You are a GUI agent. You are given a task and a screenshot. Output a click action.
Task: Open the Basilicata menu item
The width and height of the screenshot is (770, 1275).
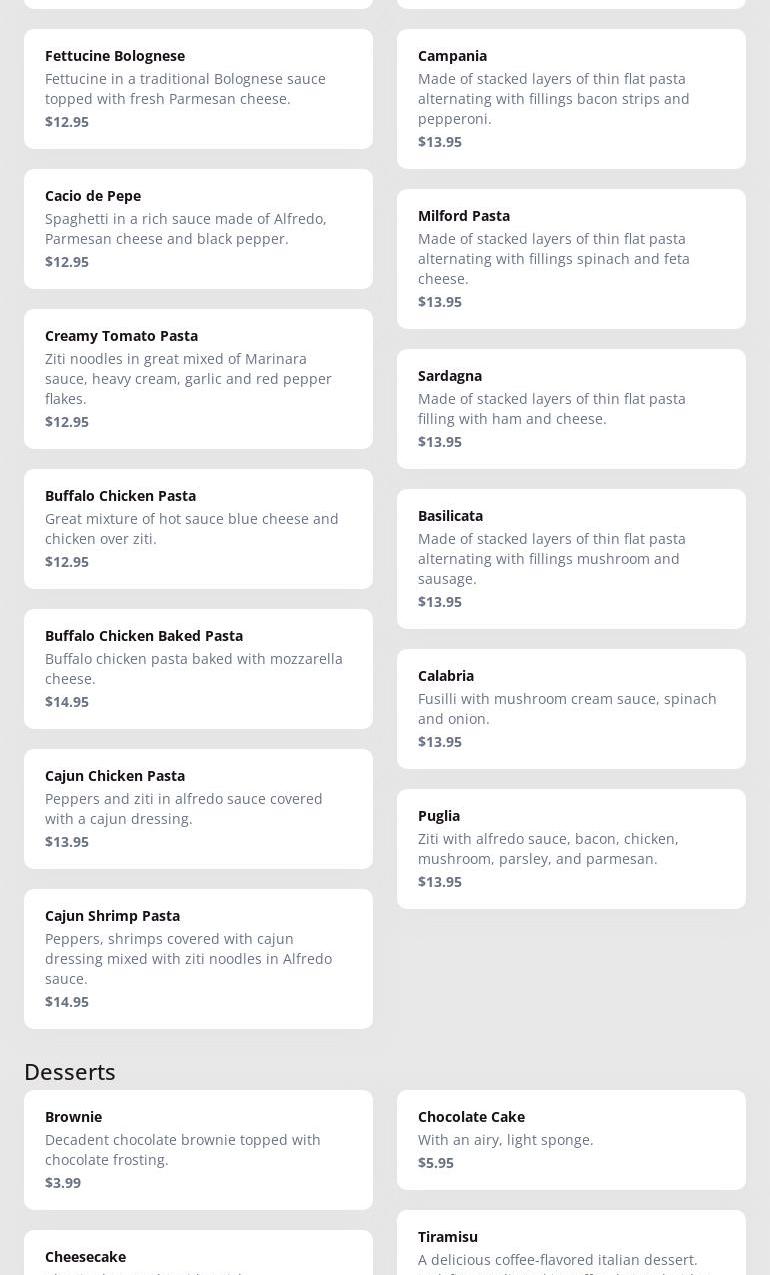pos(571,559)
